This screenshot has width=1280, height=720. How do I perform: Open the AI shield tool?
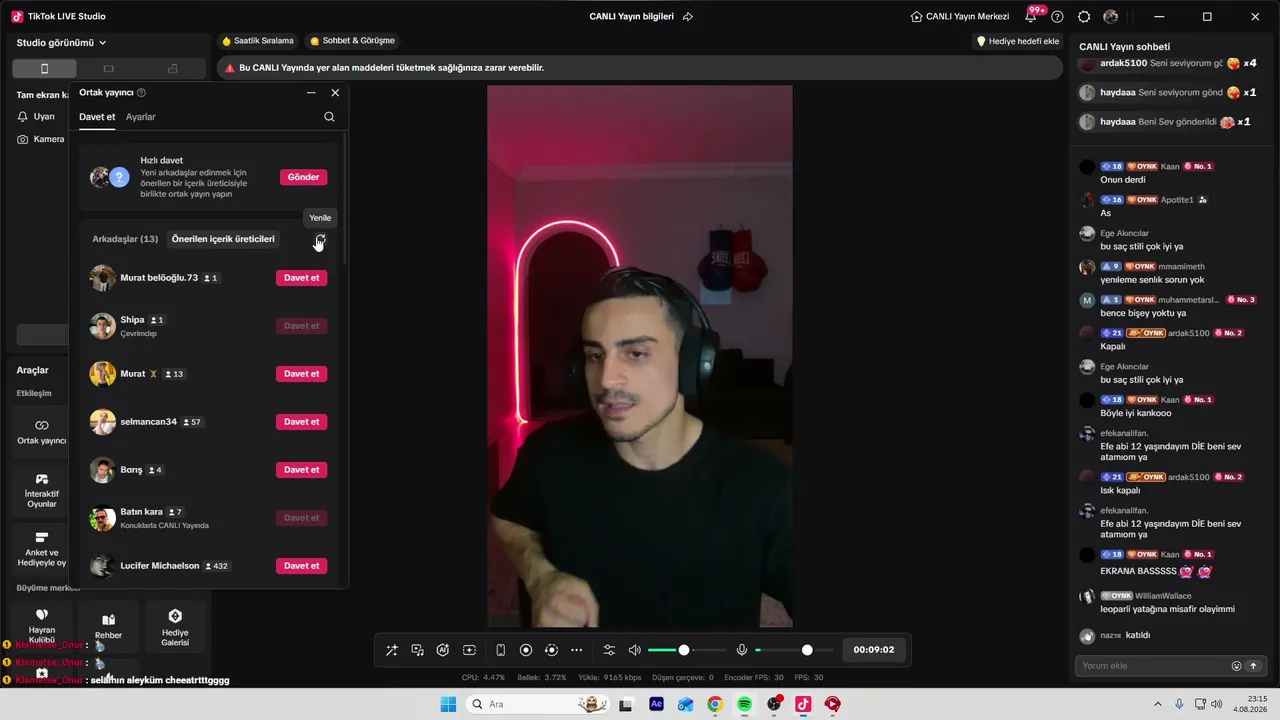pyautogui.click(x=443, y=650)
